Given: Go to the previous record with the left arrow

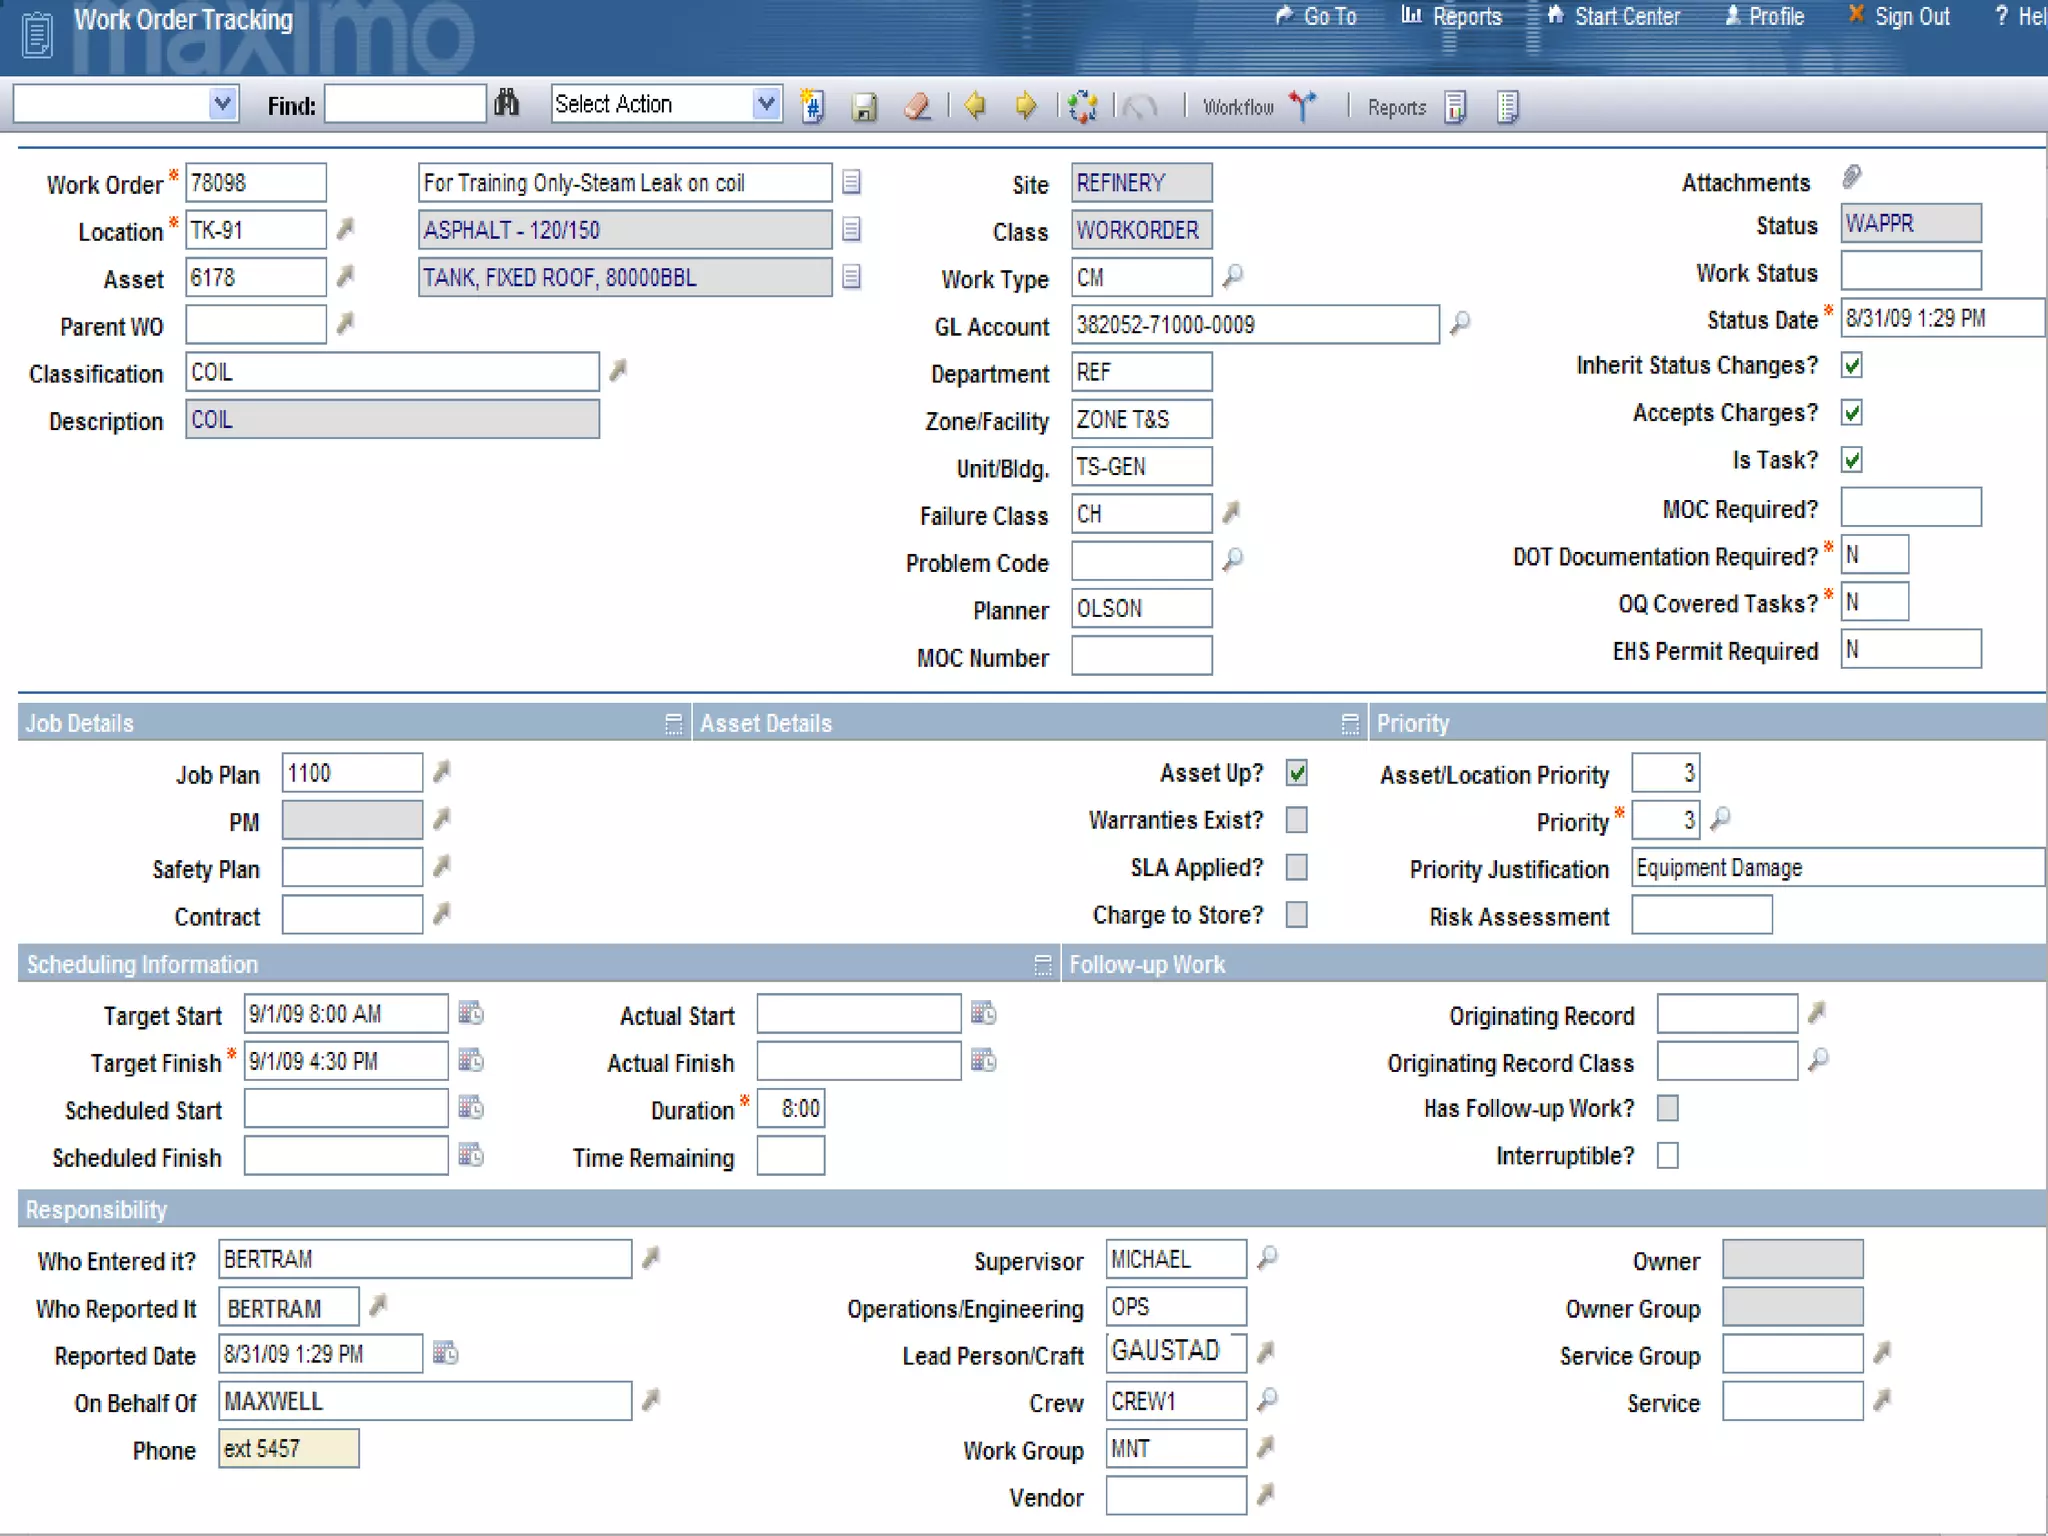Looking at the screenshot, I should point(975,105).
